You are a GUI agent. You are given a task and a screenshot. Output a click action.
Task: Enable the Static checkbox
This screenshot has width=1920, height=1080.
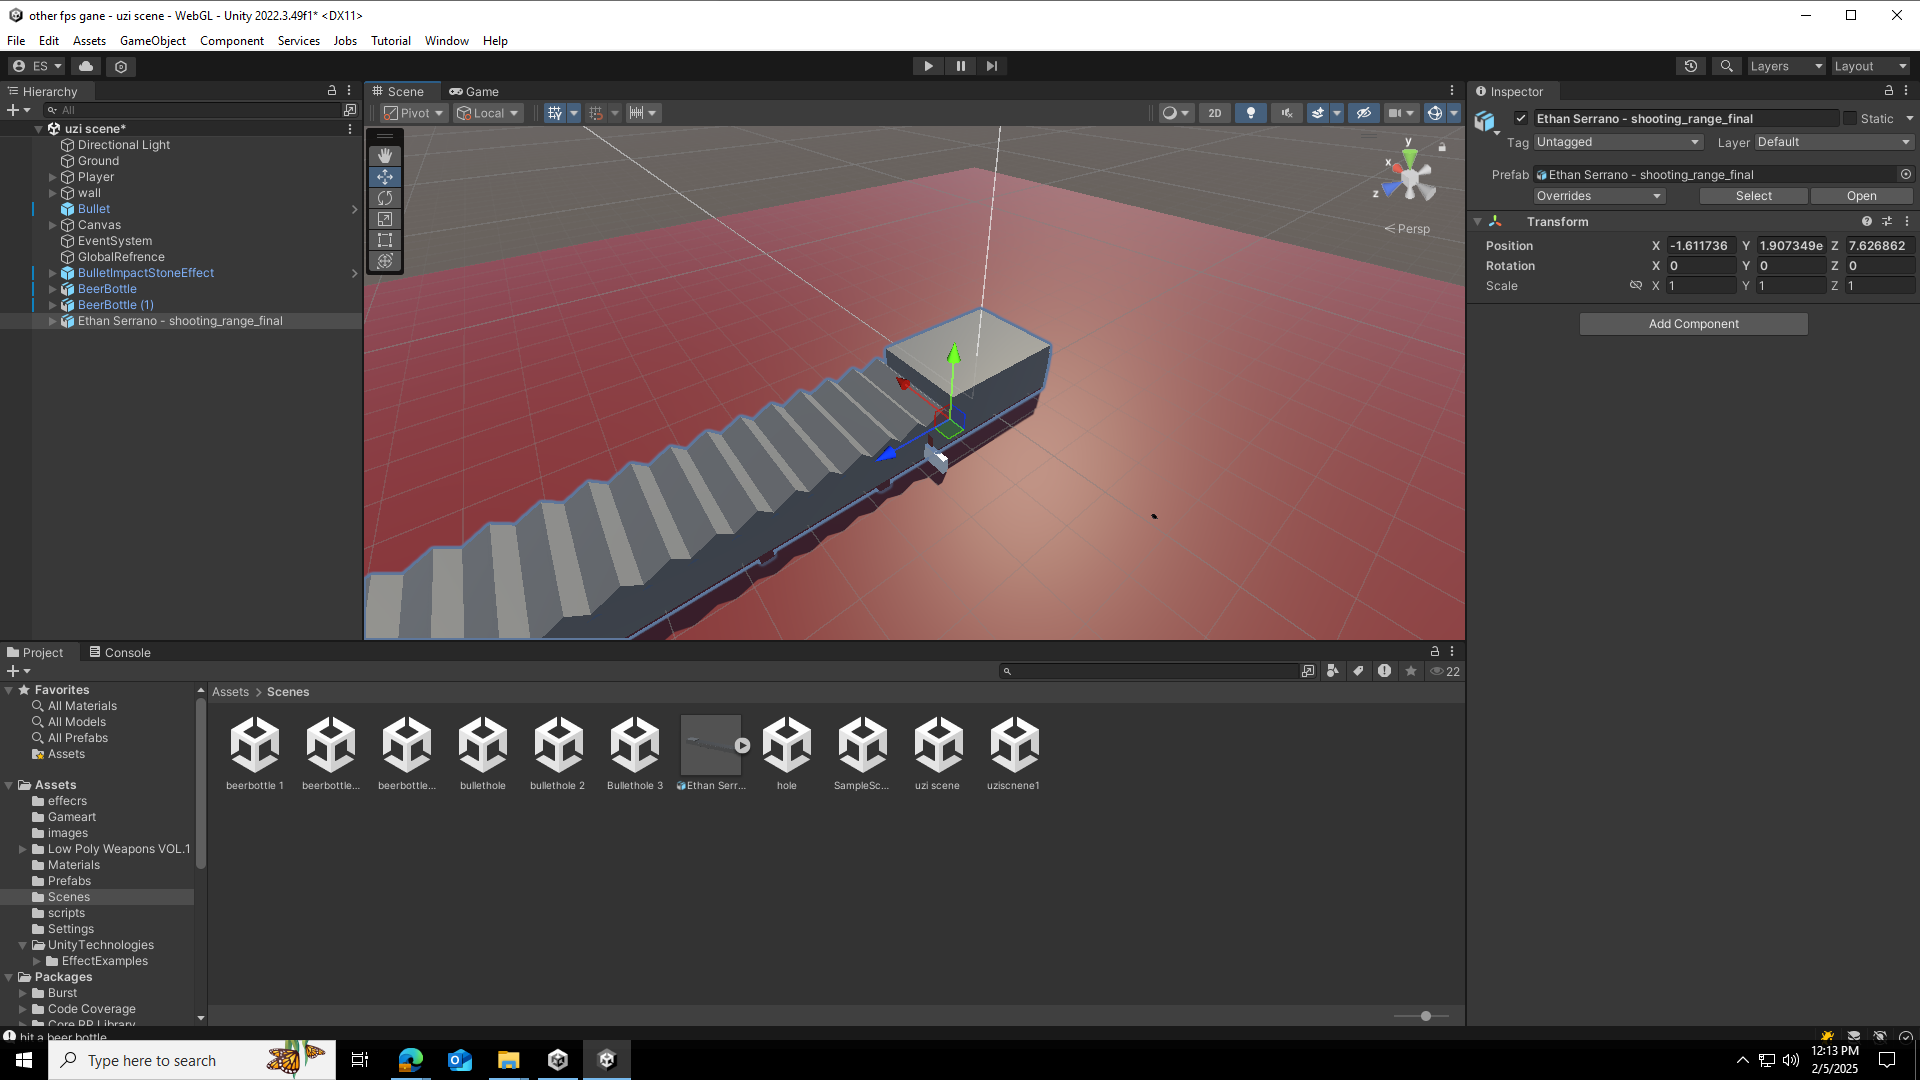[x=1850, y=118]
